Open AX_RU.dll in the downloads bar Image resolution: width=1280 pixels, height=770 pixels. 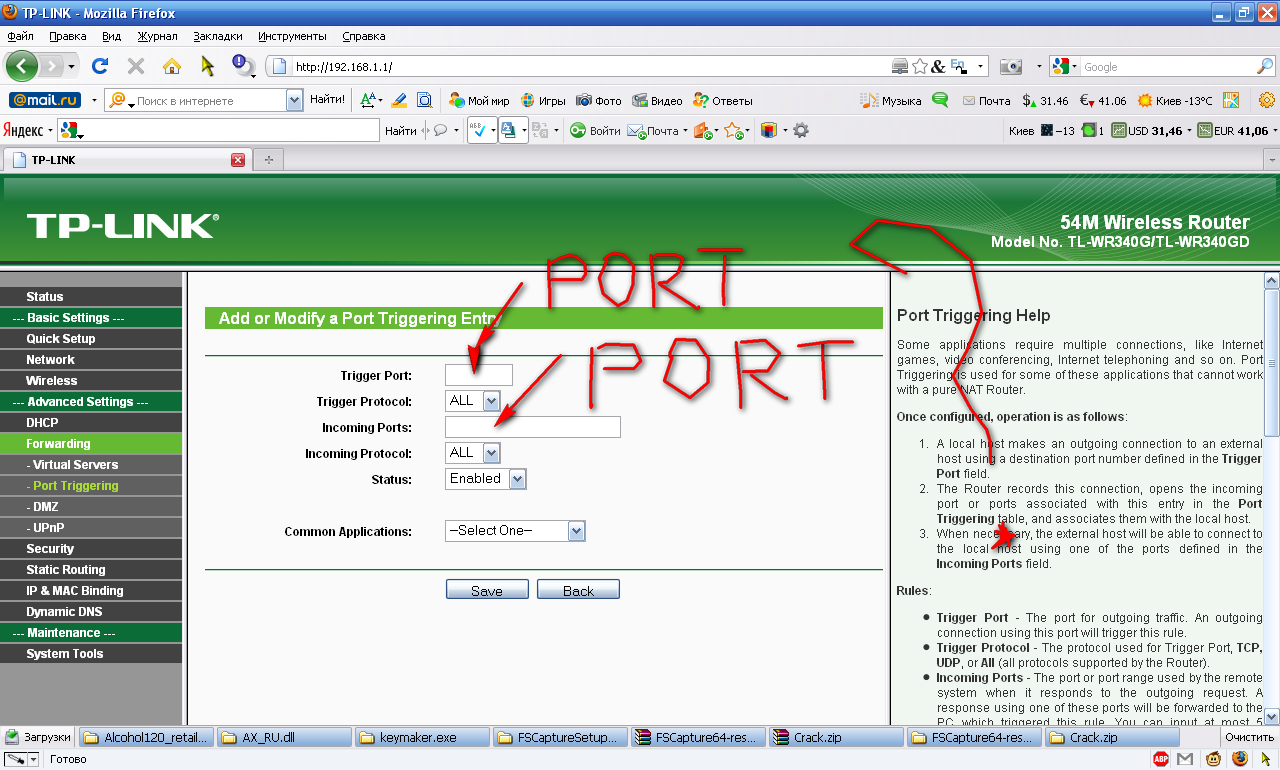pyautogui.click(x=284, y=738)
